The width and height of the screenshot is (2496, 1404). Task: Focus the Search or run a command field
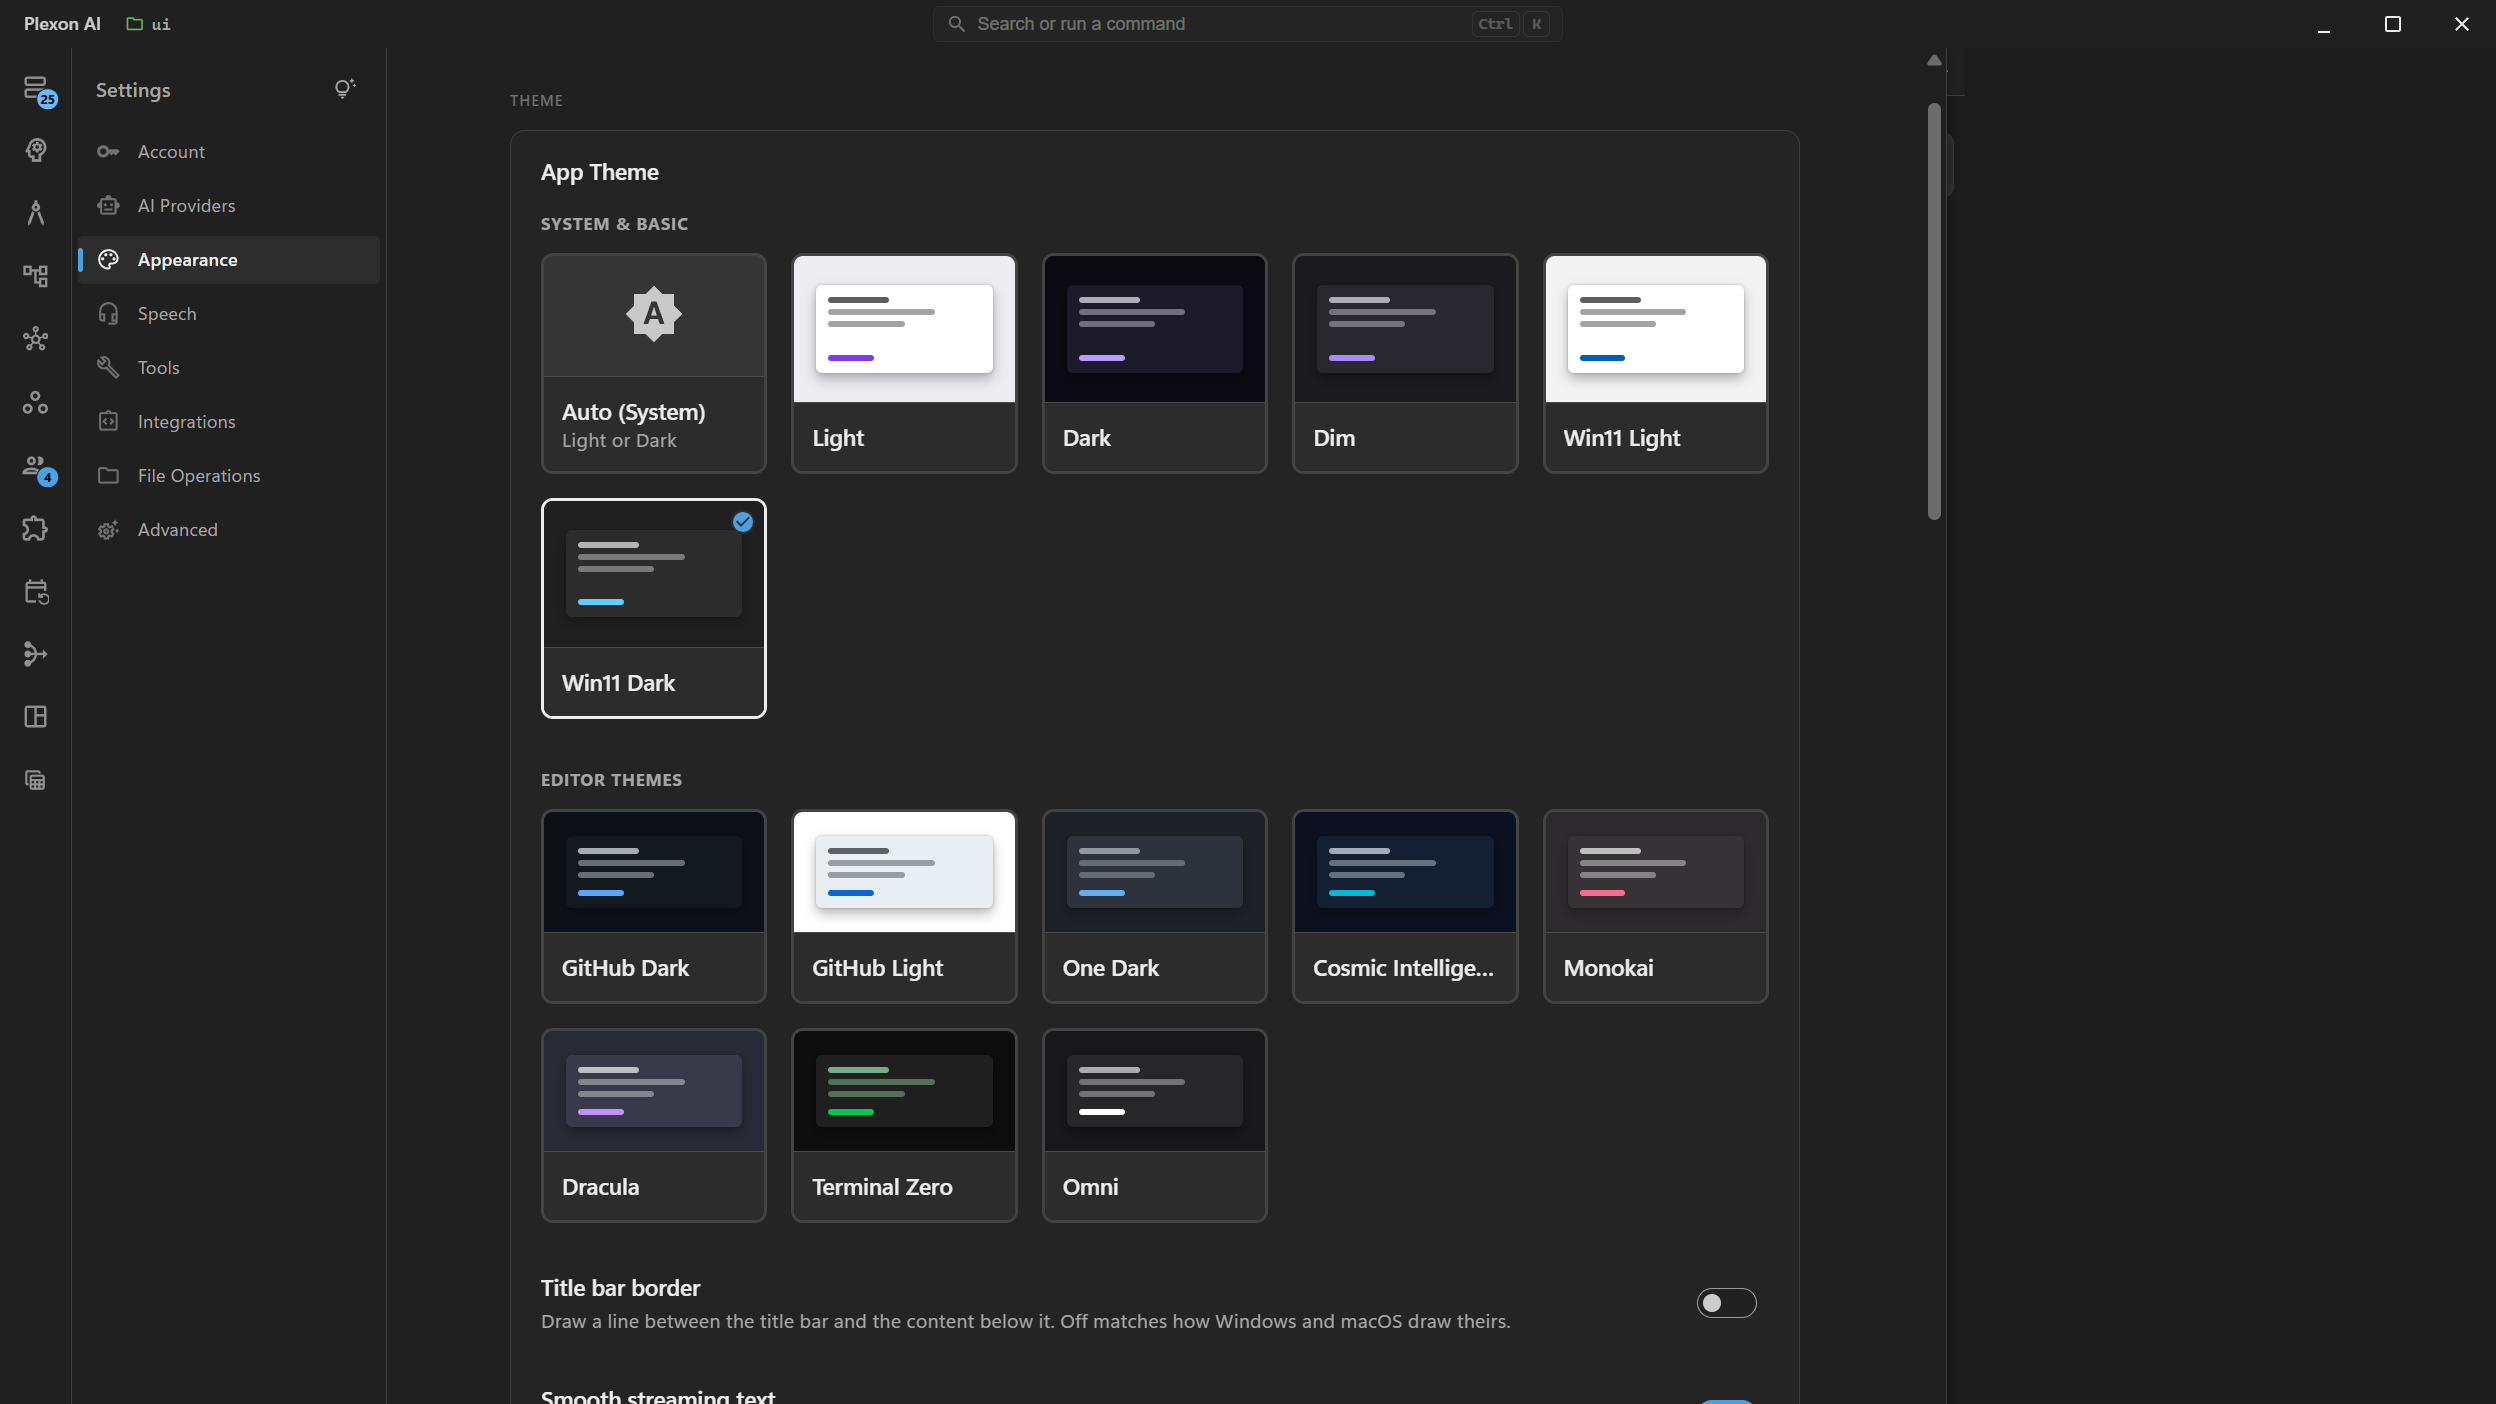(1247, 24)
